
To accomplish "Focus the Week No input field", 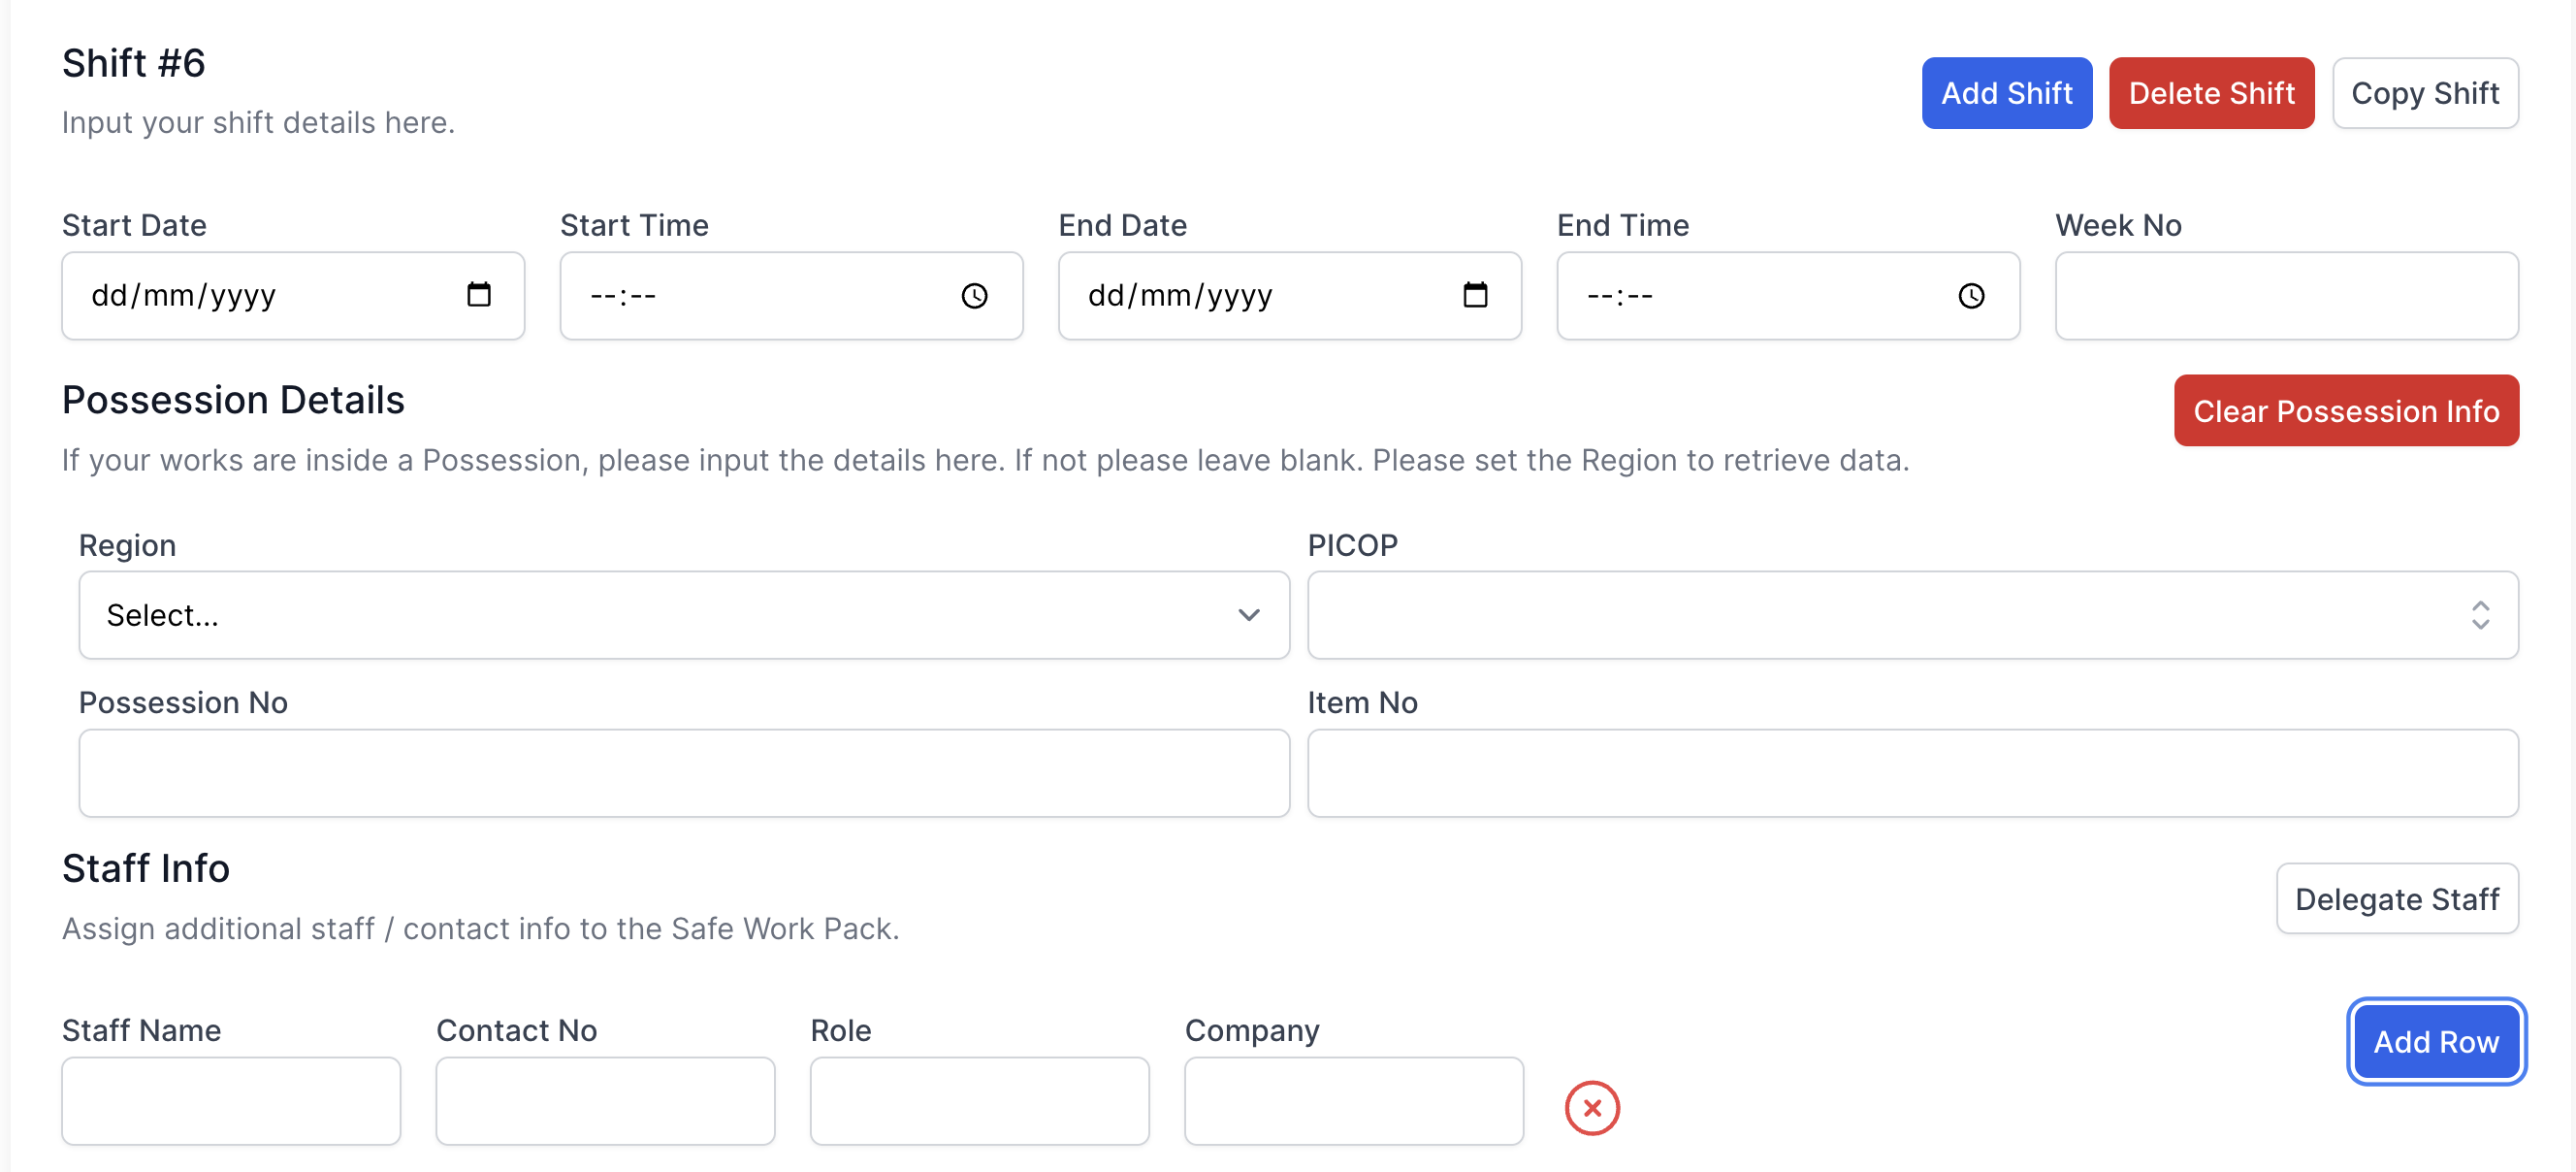I will coord(2285,296).
